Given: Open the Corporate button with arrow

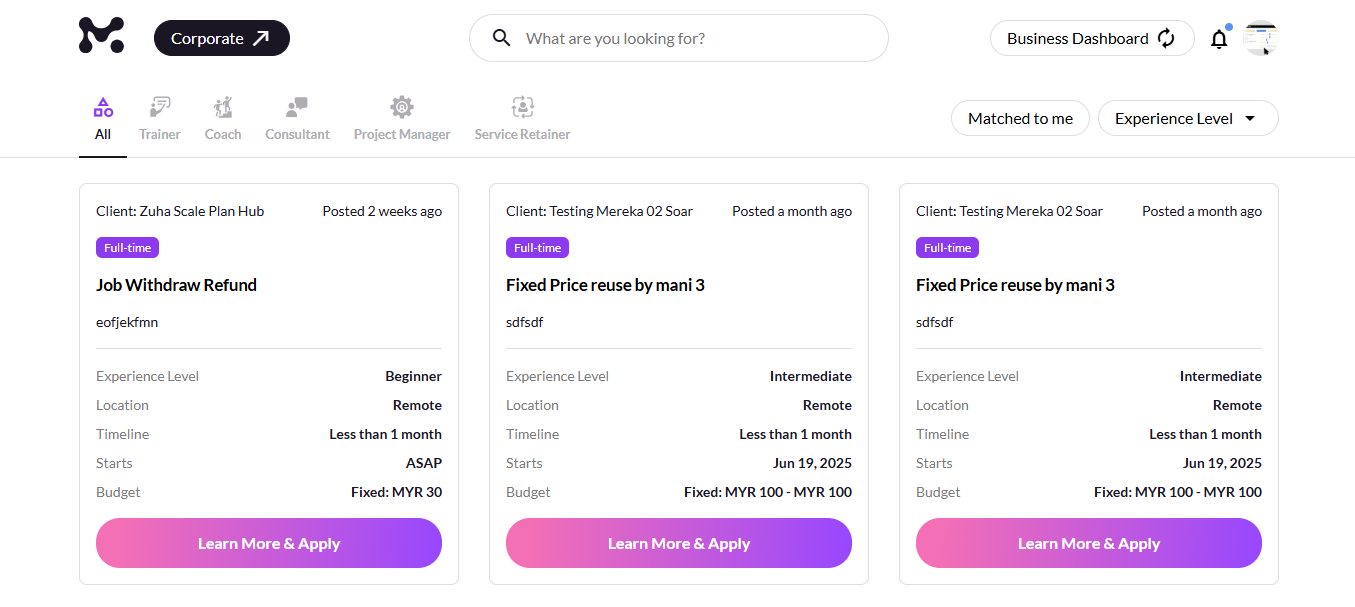Looking at the screenshot, I should pyautogui.click(x=221, y=38).
